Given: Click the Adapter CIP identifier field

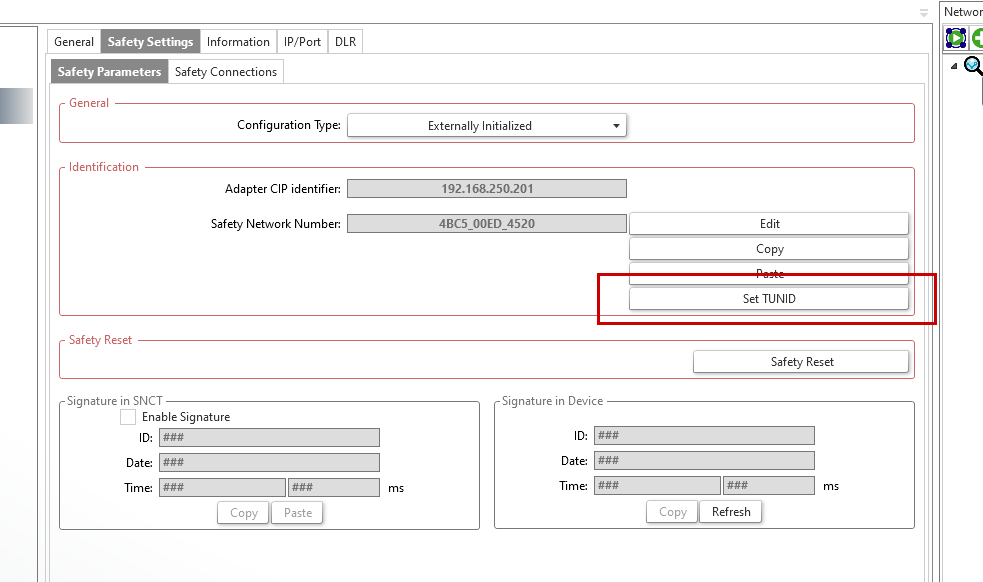Looking at the screenshot, I should (x=486, y=189).
